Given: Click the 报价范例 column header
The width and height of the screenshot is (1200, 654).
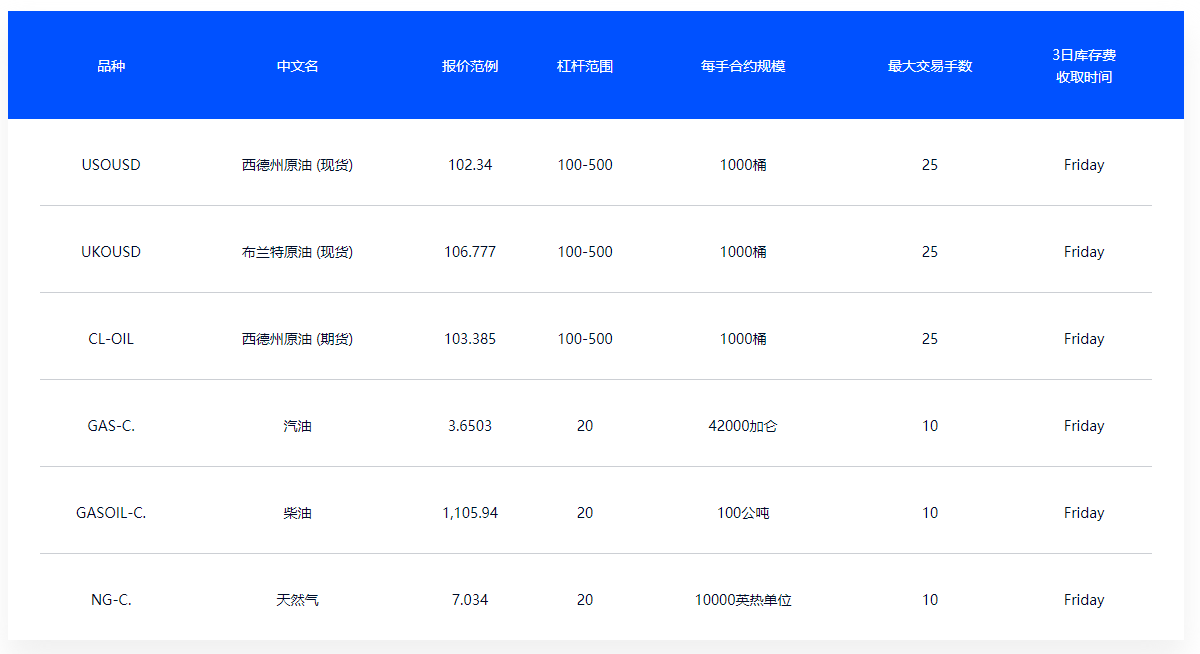Looking at the screenshot, I should pyautogui.click(x=470, y=66).
